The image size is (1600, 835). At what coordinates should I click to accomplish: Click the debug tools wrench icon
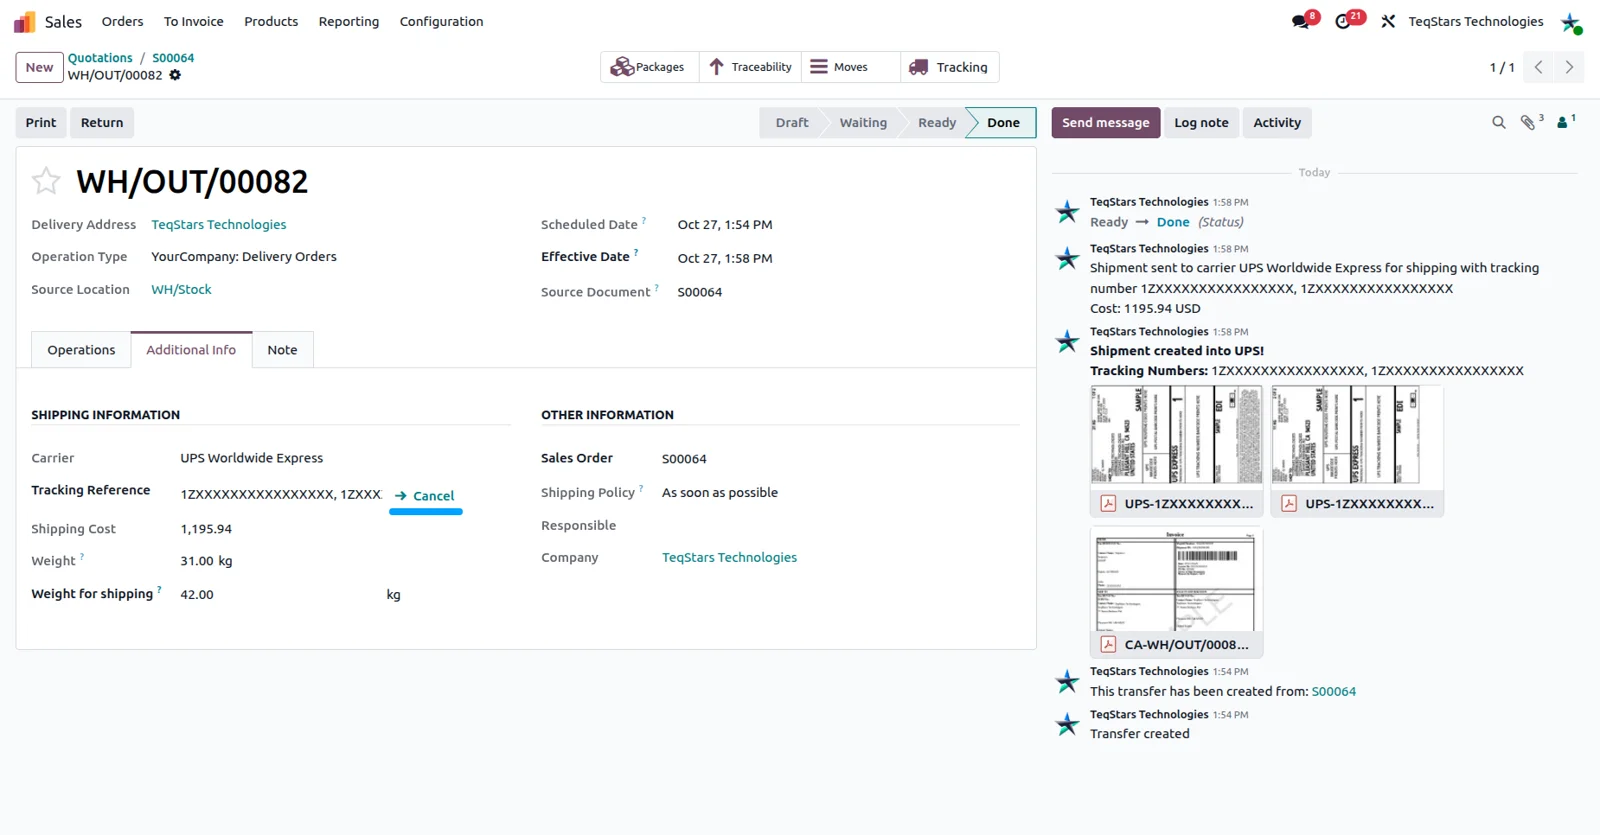click(1388, 22)
